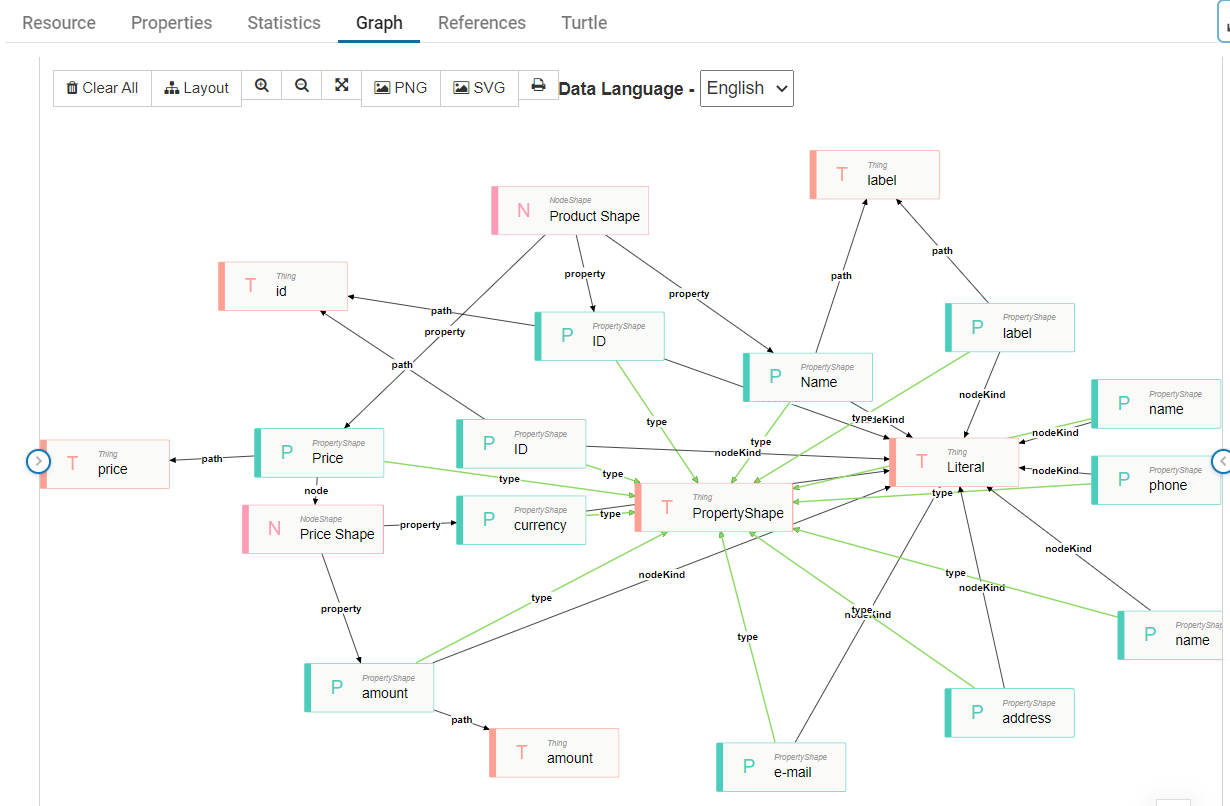Switch to the Turtle tab

(x=584, y=22)
